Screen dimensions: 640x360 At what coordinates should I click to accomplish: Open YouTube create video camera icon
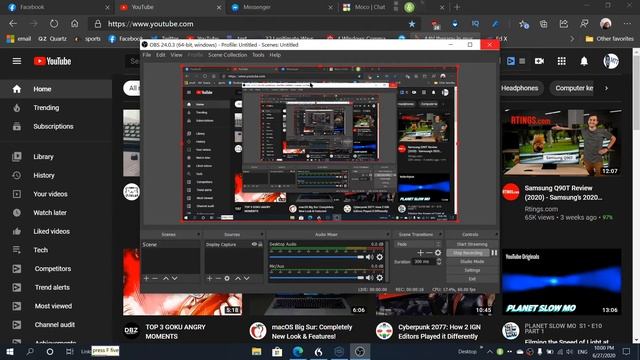[x=540, y=61]
